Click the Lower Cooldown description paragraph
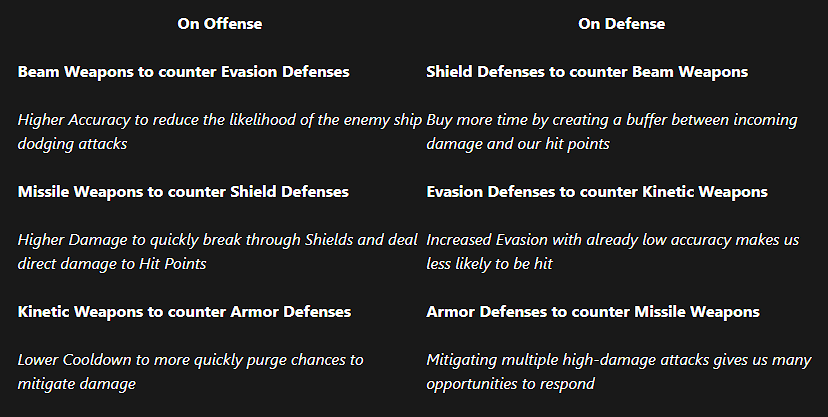The width and height of the screenshot is (828, 417). [190, 360]
